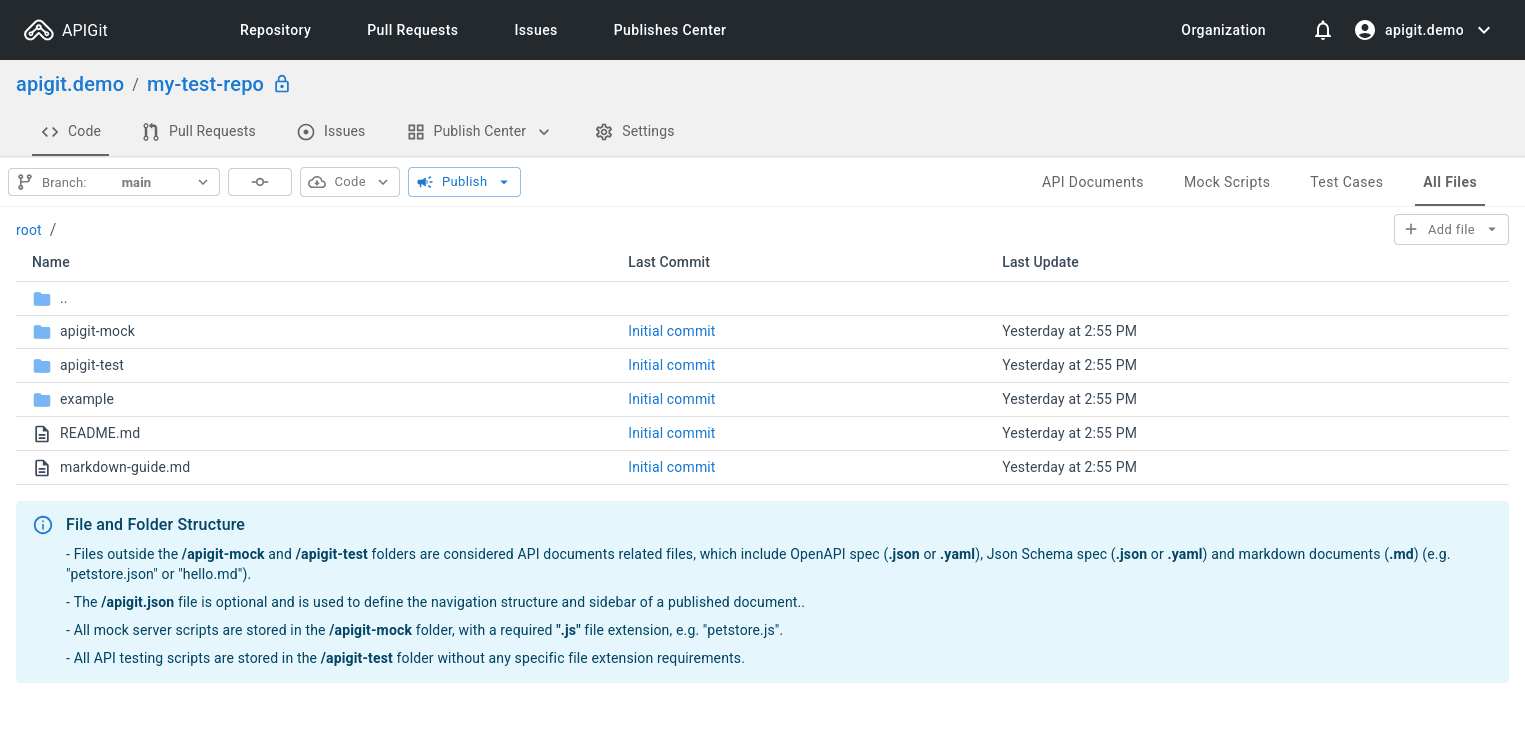Open Issues in the top navigation
1525x739 pixels.
[536, 30]
